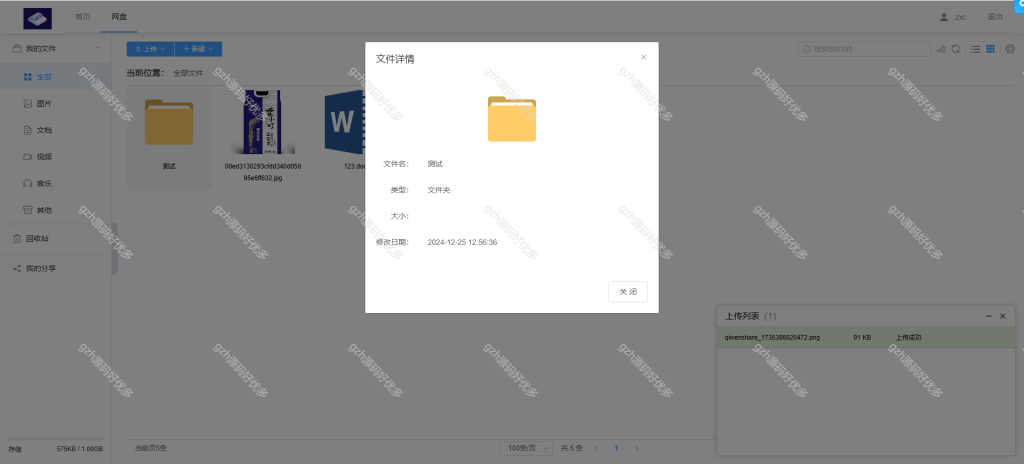Open the 首页 tab
The image size is (1024, 464).
(x=83, y=17)
